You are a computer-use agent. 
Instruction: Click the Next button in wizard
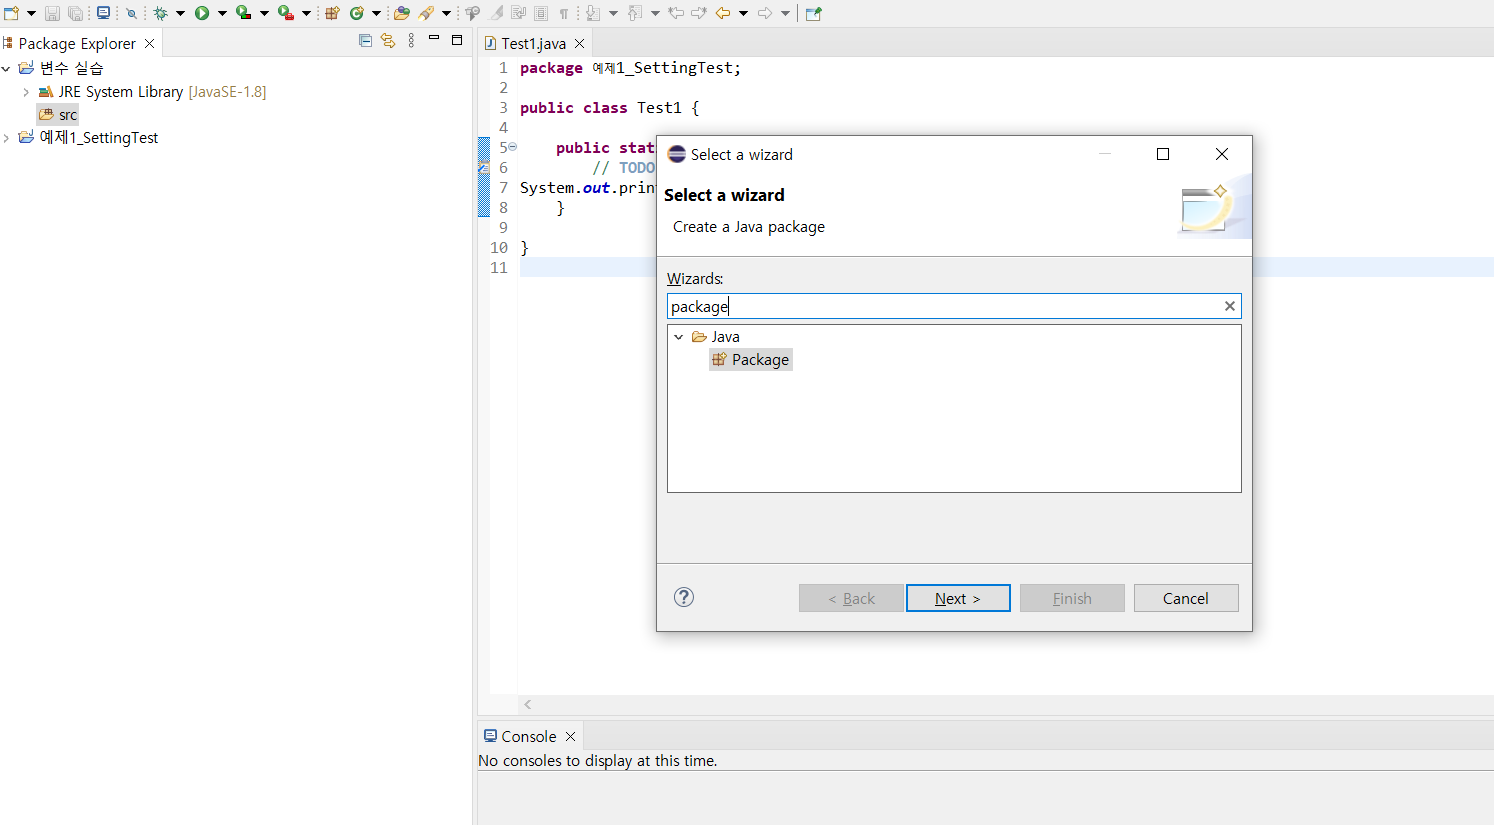point(958,598)
